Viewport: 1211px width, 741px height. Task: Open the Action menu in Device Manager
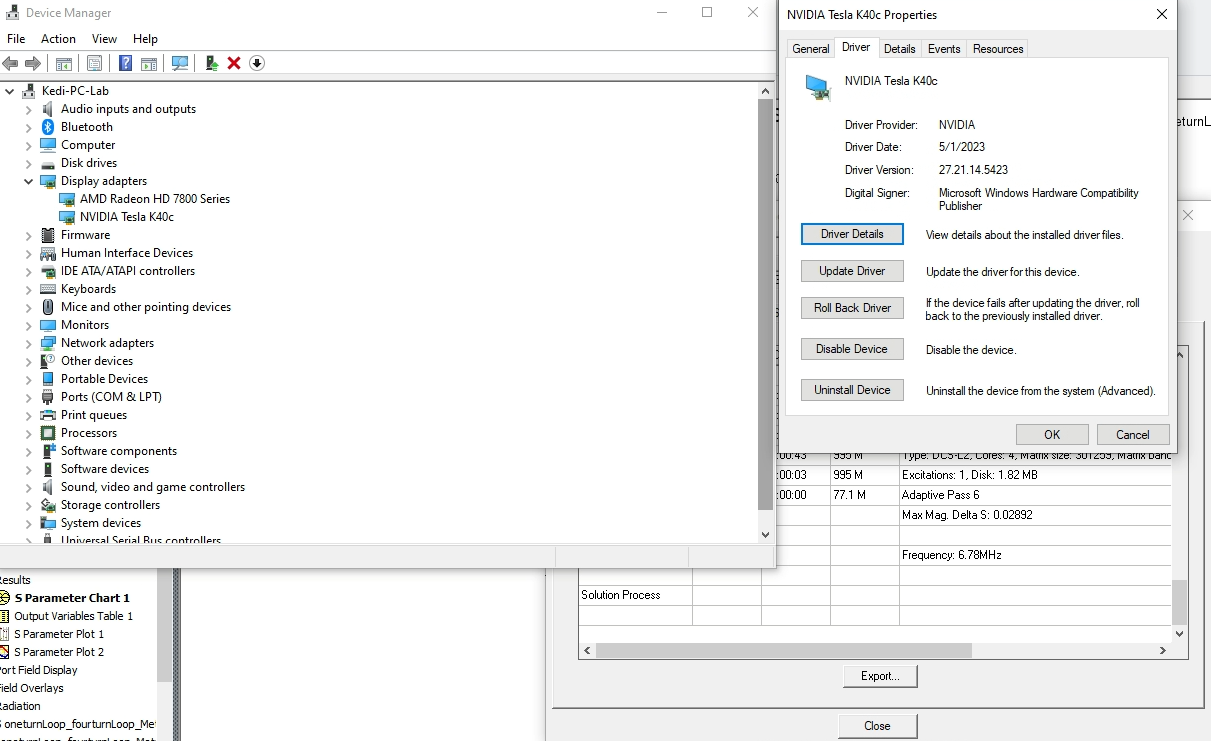click(x=58, y=39)
